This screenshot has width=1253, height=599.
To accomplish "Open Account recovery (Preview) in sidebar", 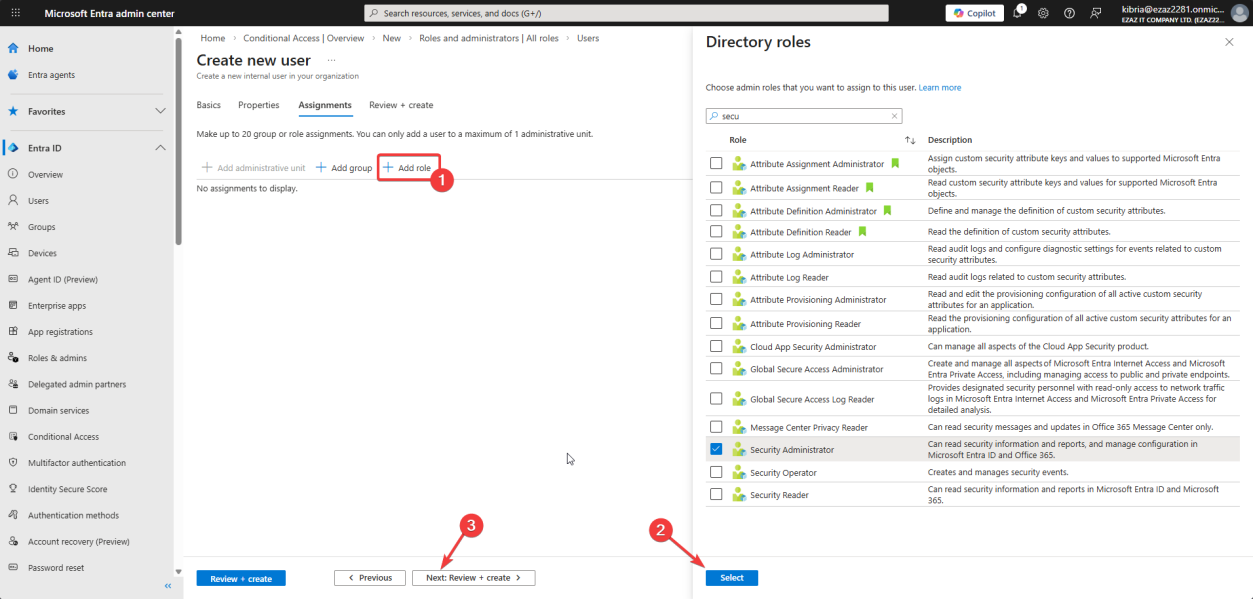I will [79, 542].
